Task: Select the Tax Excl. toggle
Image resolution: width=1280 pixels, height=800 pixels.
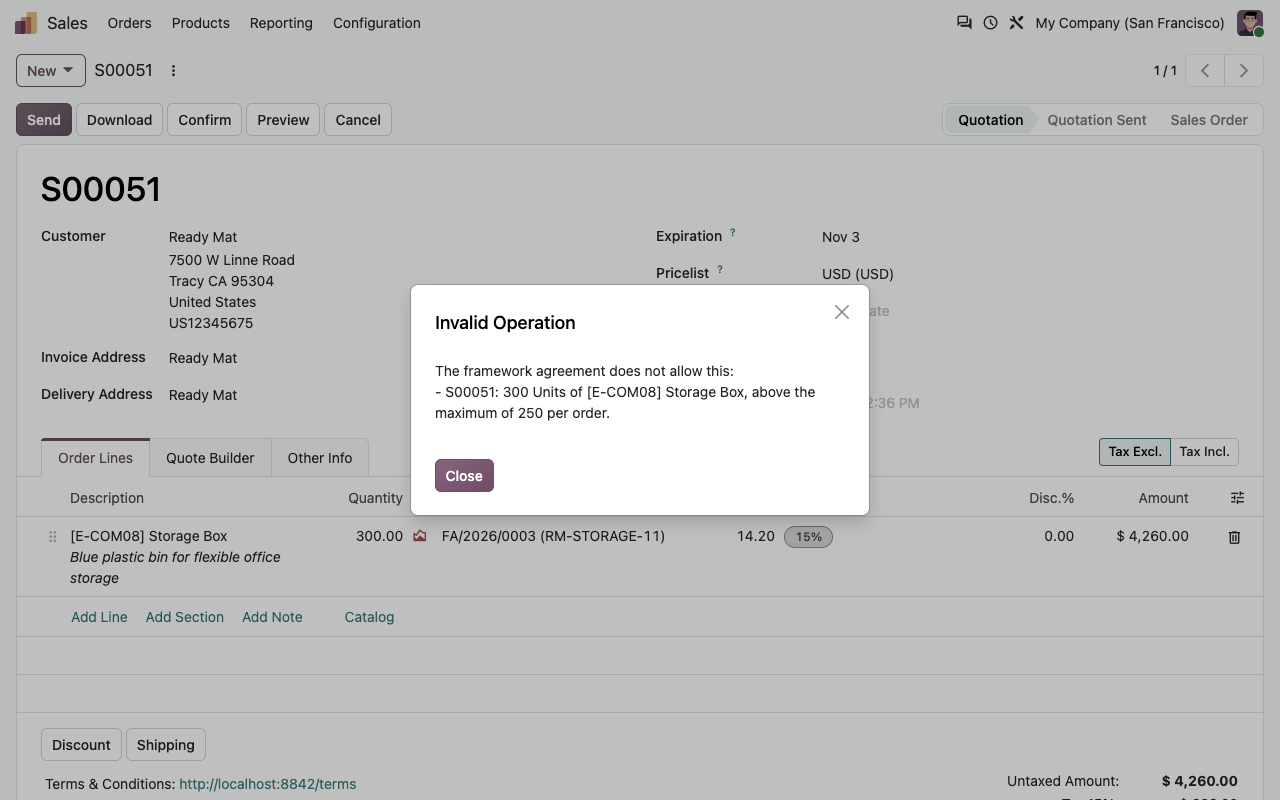Action: click(x=1135, y=451)
